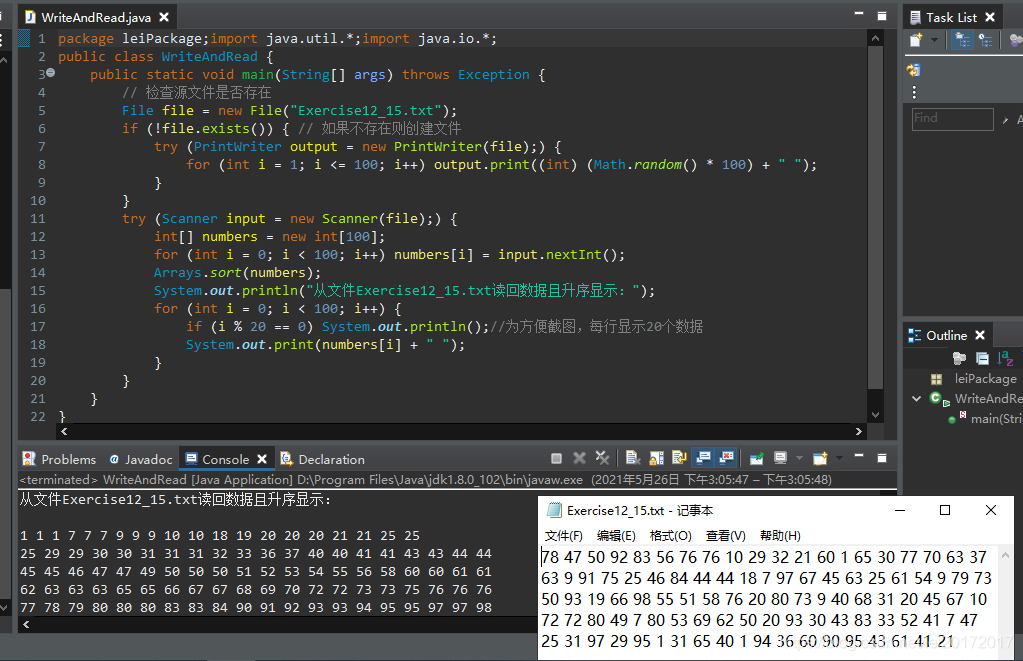Viewport: 1023px width, 661px height.
Task: Collapse main method fold marker at line 3
Action: (x=50, y=73)
